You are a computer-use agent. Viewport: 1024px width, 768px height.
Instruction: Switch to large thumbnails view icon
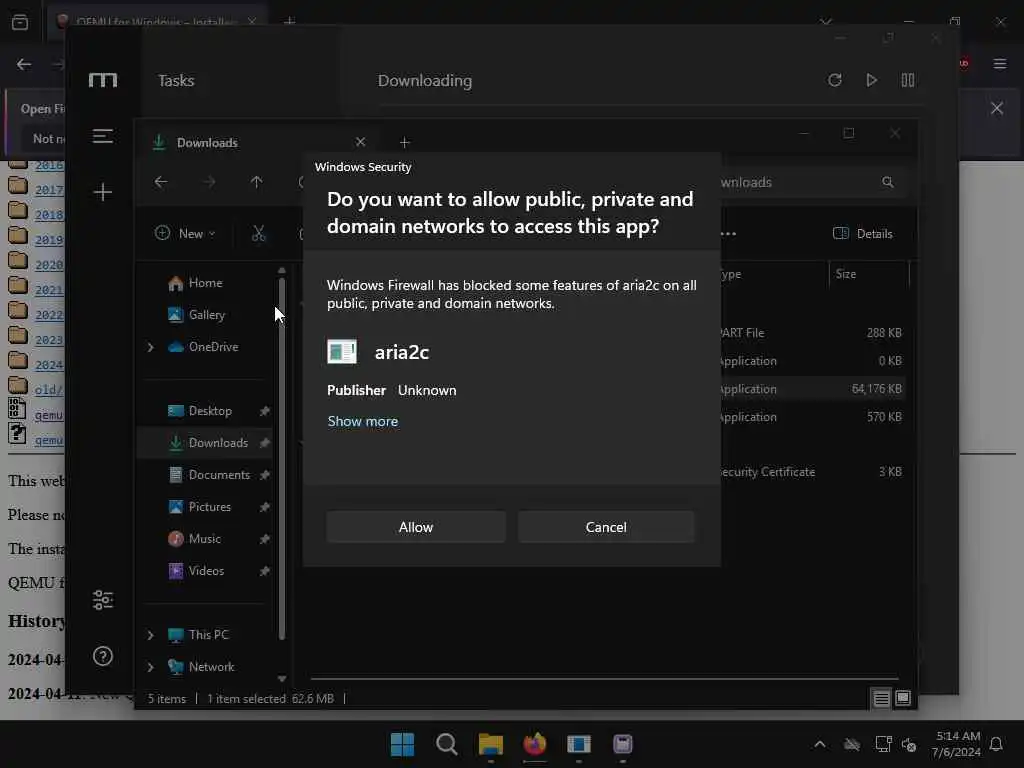click(x=903, y=699)
